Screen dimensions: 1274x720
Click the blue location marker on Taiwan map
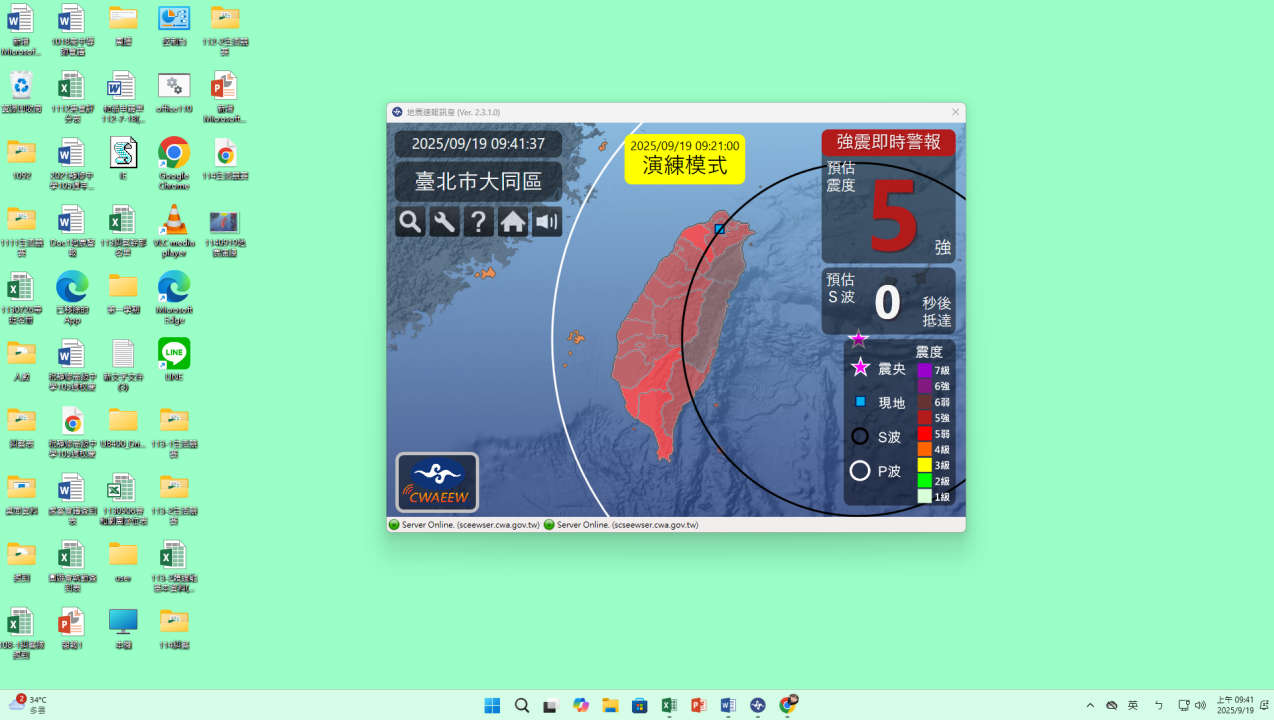(x=720, y=230)
